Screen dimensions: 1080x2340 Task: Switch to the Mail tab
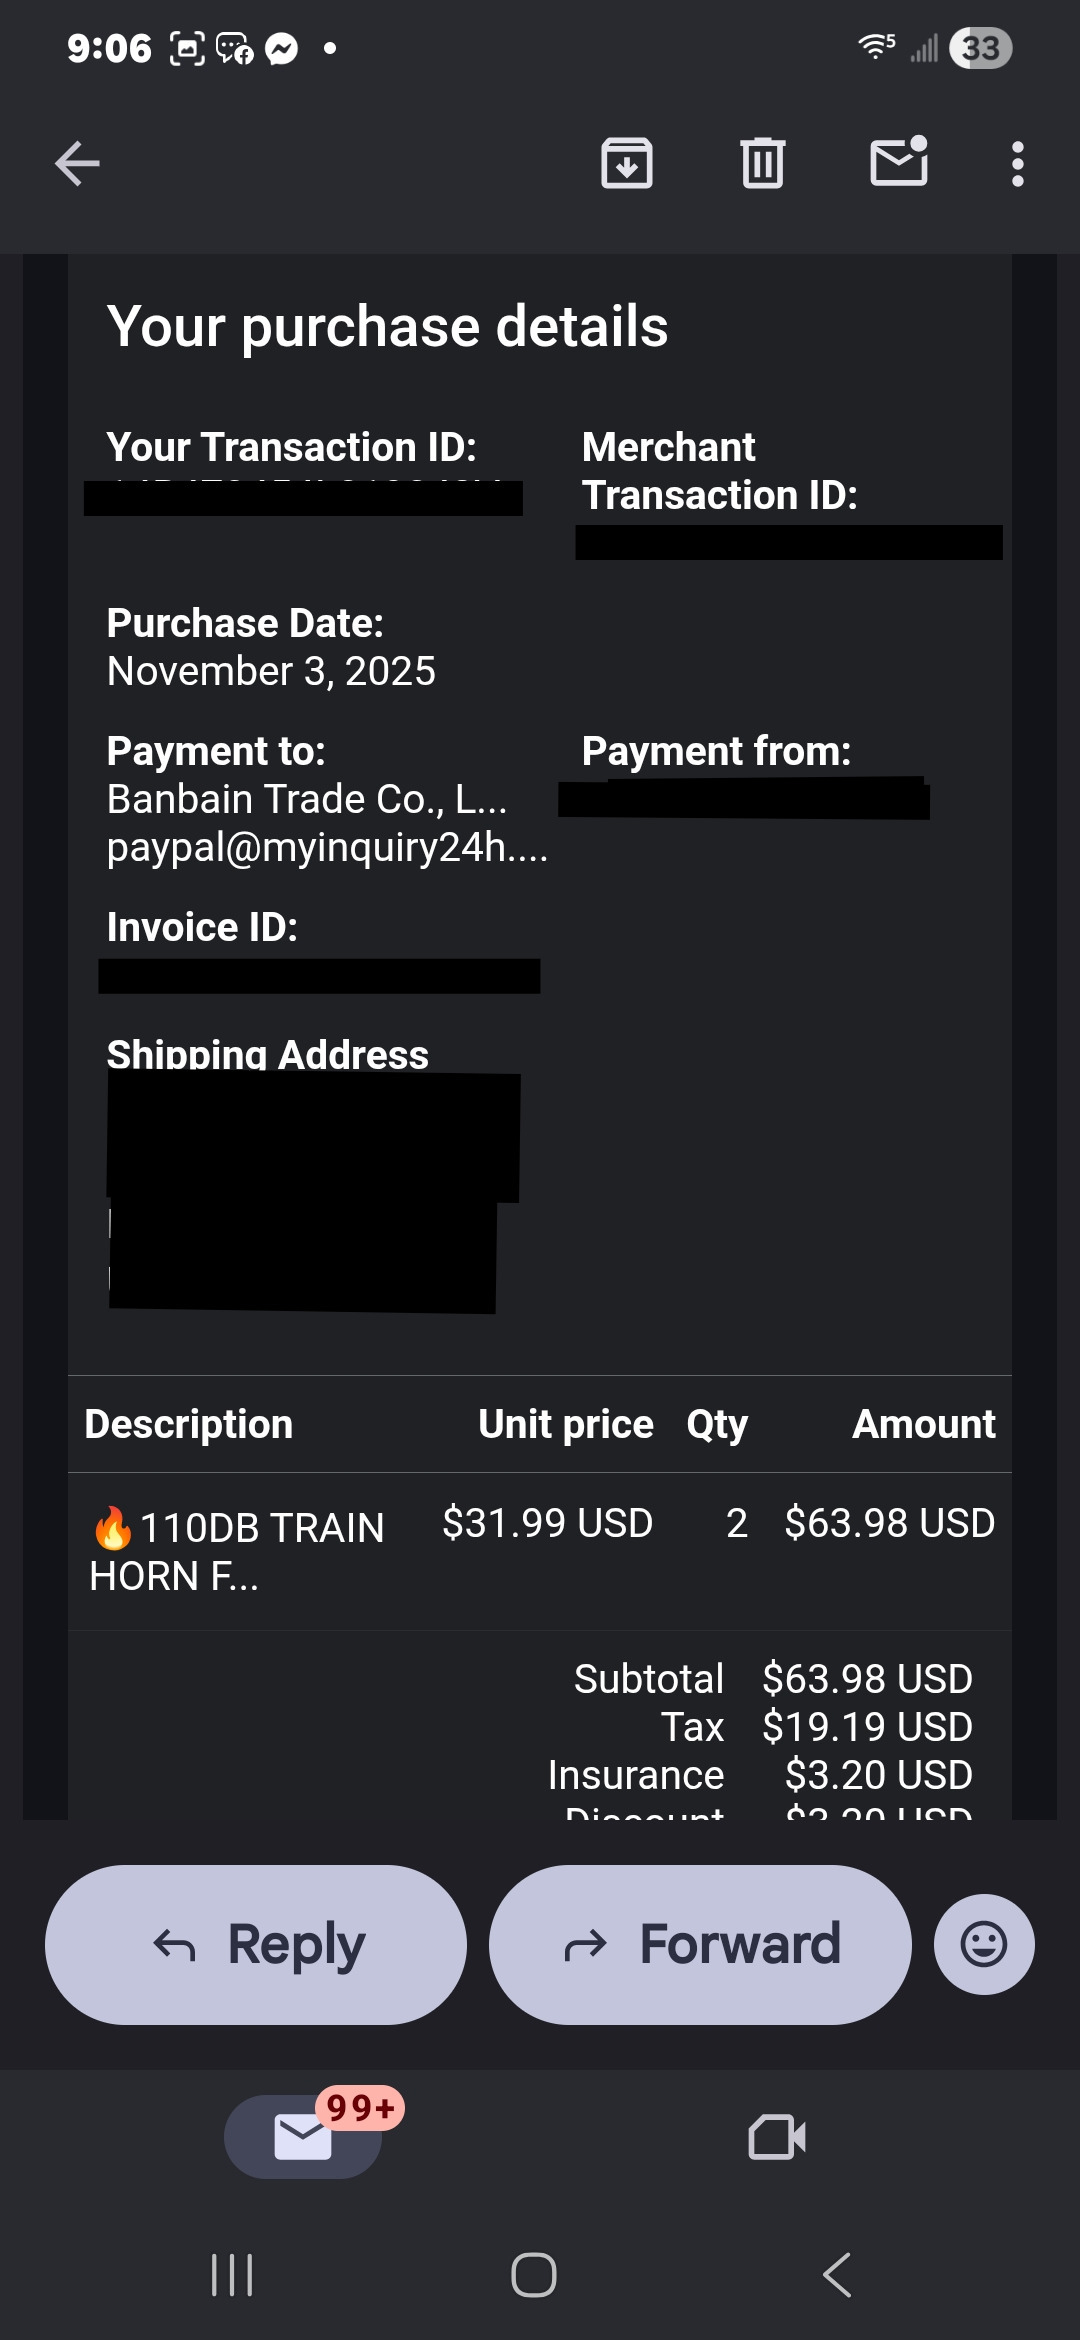[303, 2137]
